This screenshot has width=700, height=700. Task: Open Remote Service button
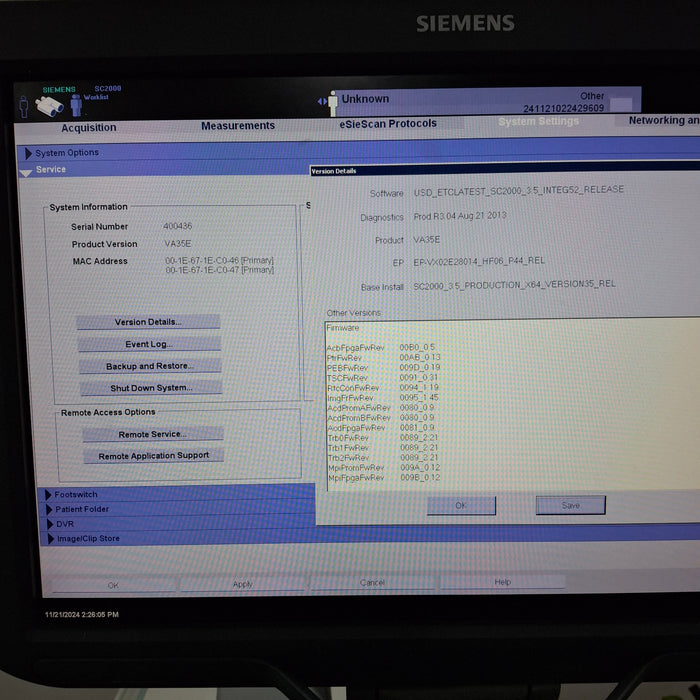click(153, 434)
